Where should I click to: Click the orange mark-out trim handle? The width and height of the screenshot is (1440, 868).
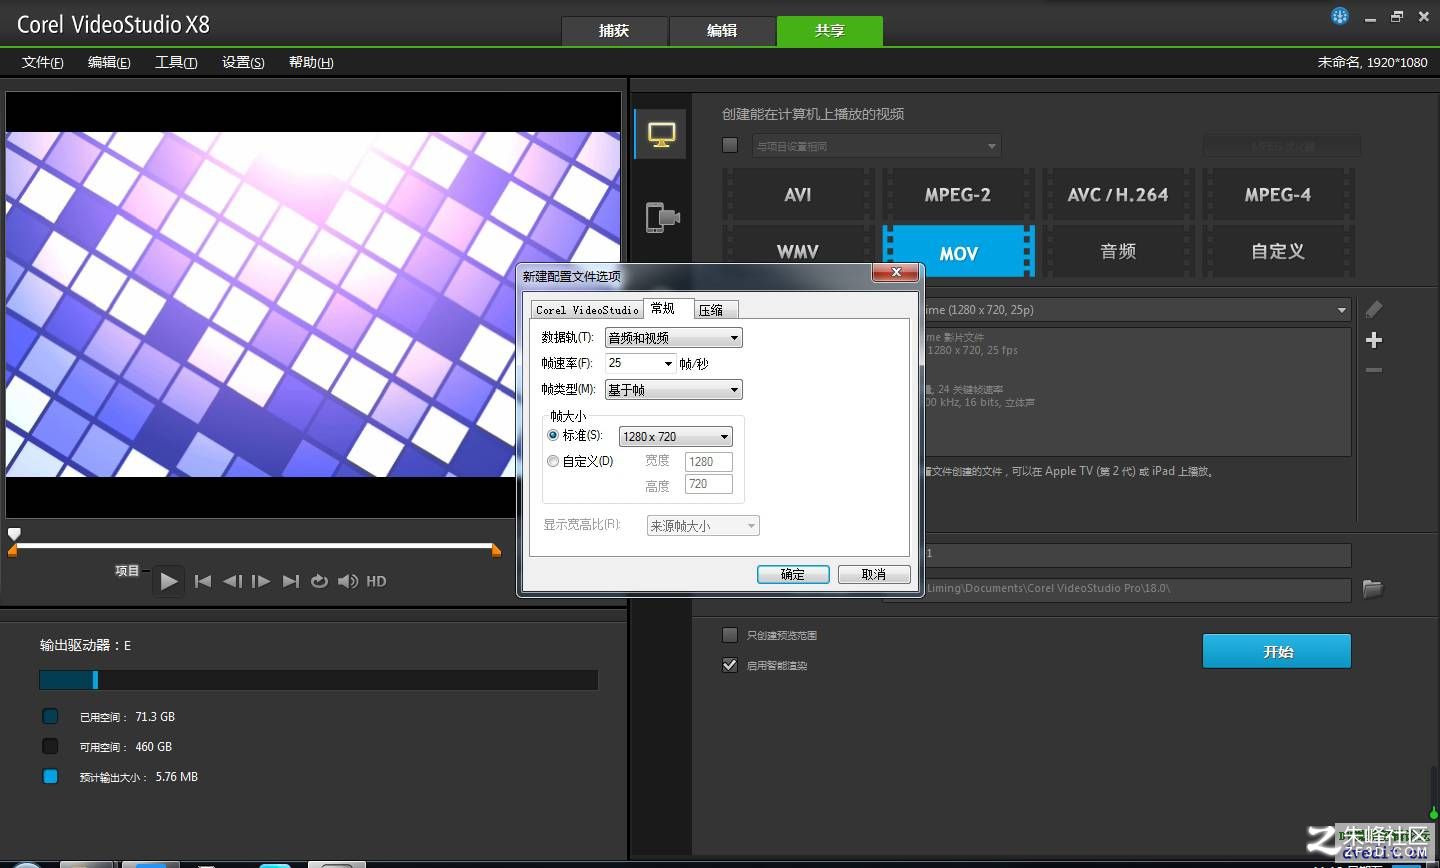(496, 550)
